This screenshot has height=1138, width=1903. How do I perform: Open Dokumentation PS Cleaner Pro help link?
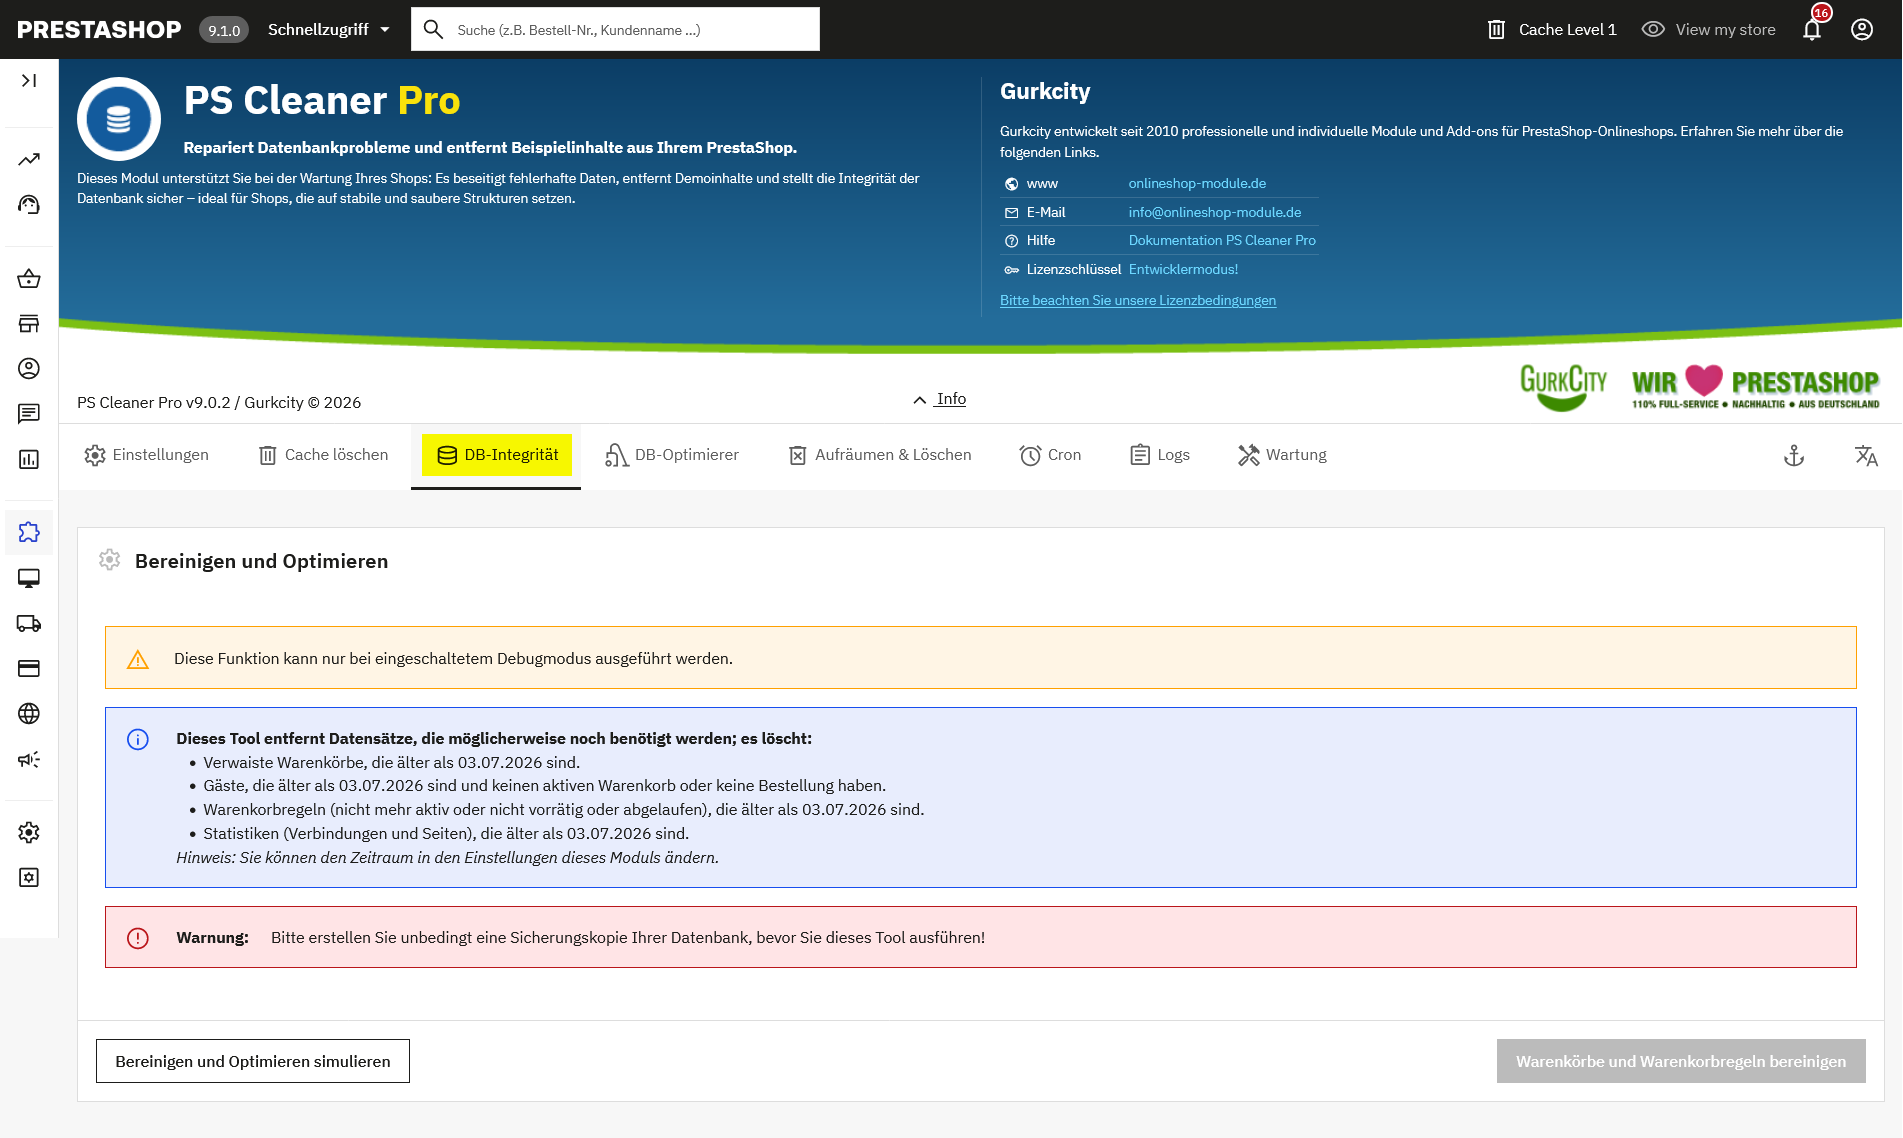tap(1222, 240)
